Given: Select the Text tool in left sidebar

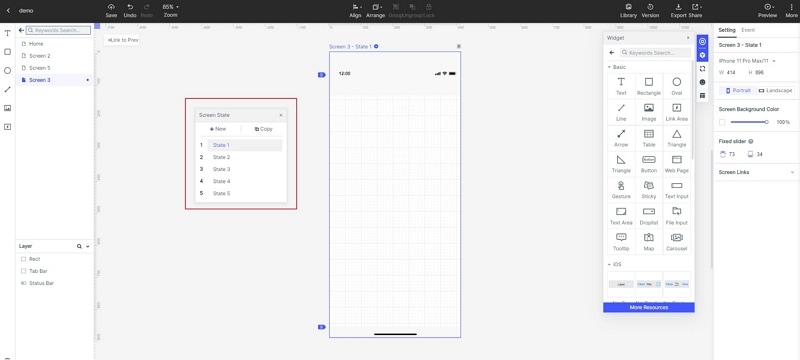Looking at the screenshot, I should [7, 33].
